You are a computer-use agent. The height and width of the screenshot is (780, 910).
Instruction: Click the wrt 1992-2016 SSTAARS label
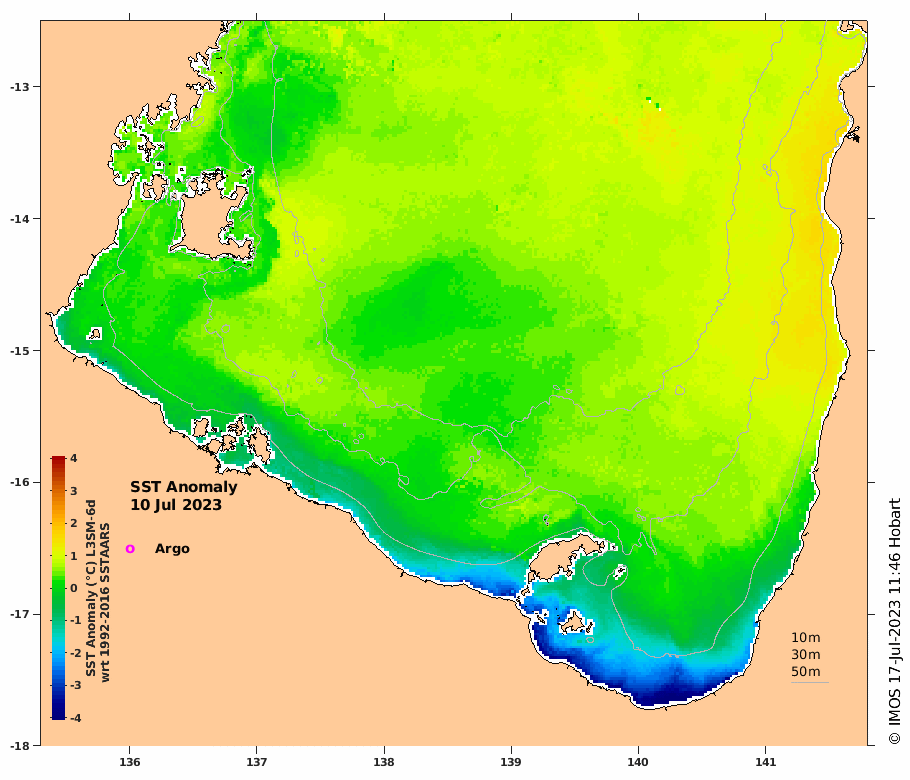(x=105, y=602)
